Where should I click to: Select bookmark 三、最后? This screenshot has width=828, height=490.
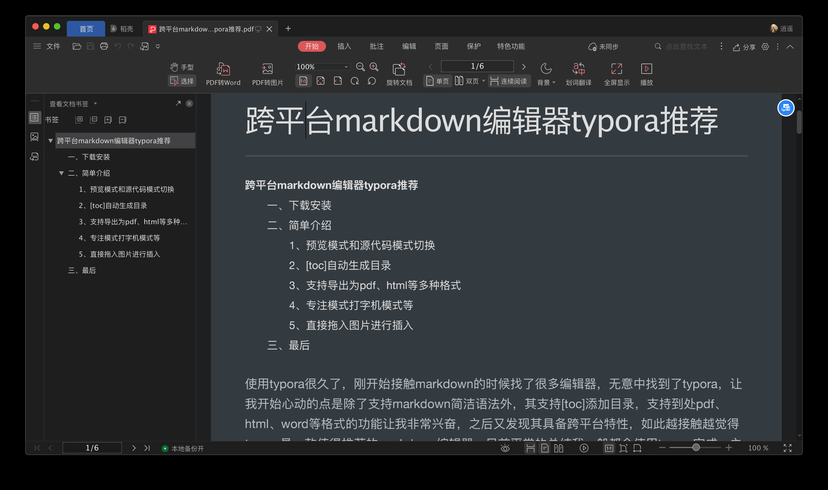click(x=82, y=270)
